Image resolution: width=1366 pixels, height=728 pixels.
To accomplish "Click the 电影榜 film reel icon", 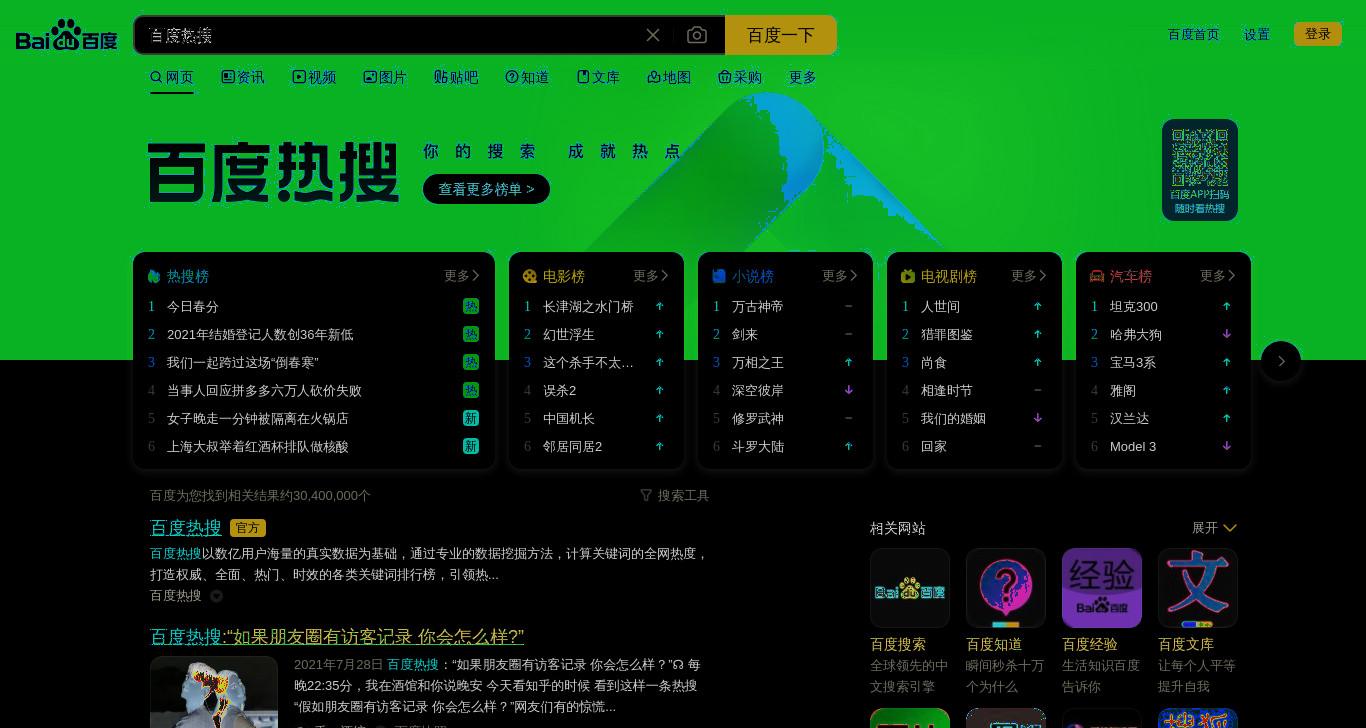I will point(530,276).
